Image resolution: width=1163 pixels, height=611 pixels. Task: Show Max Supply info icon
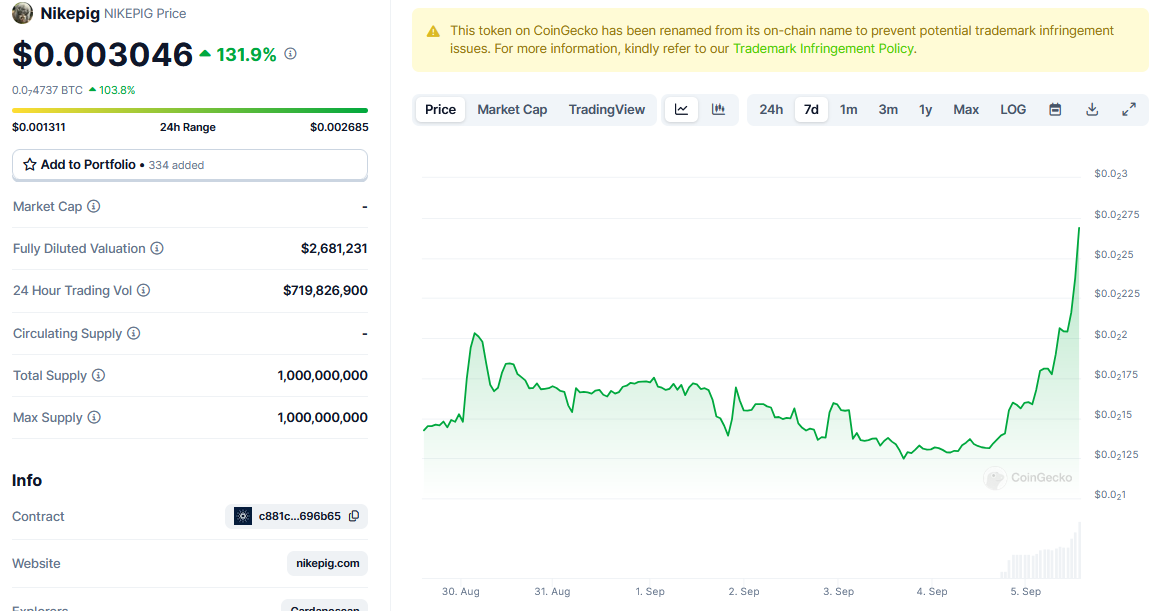[94, 417]
